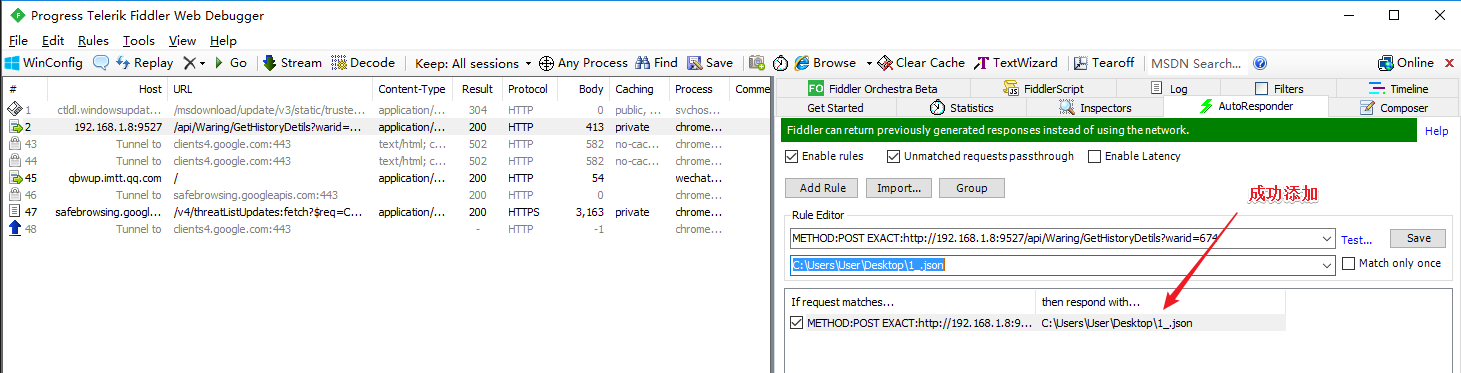Click the Group button
This screenshot has width=1461, height=373.
[971, 188]
